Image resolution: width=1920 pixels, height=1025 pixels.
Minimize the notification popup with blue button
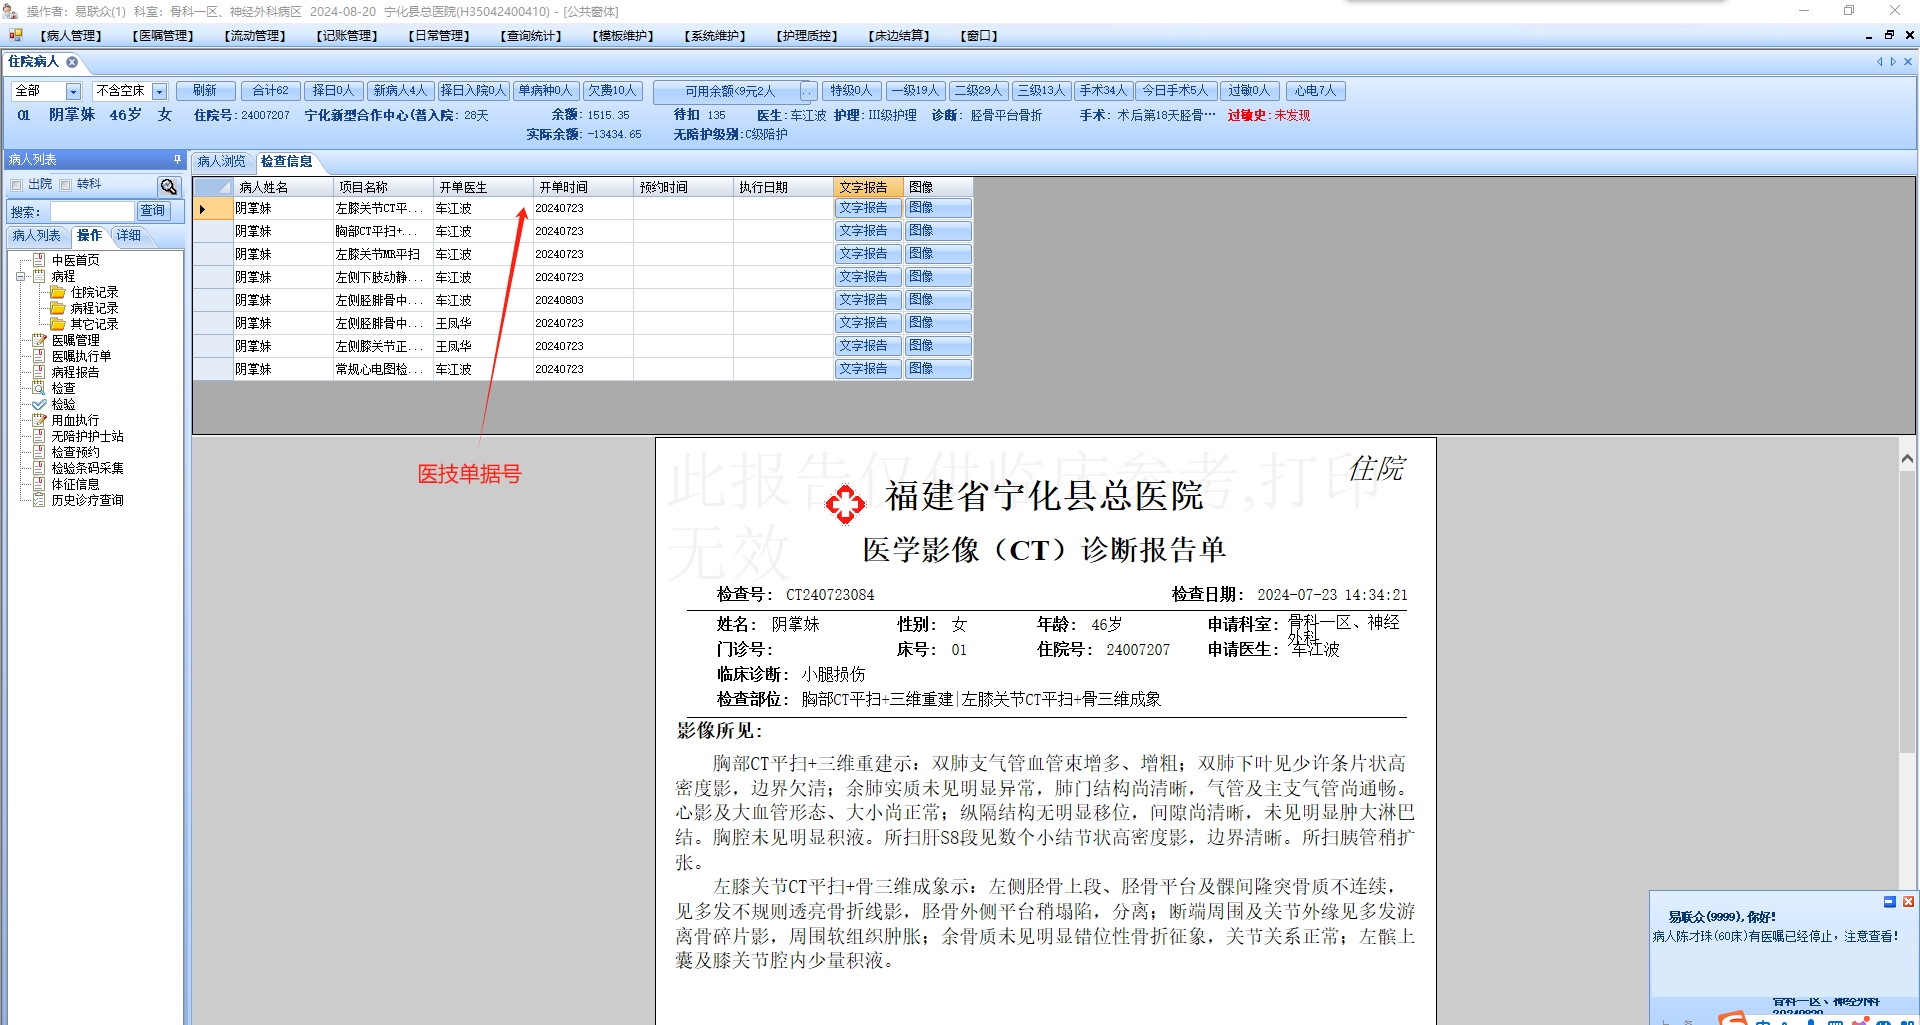pyautogui.click(x=1890, y=902)
